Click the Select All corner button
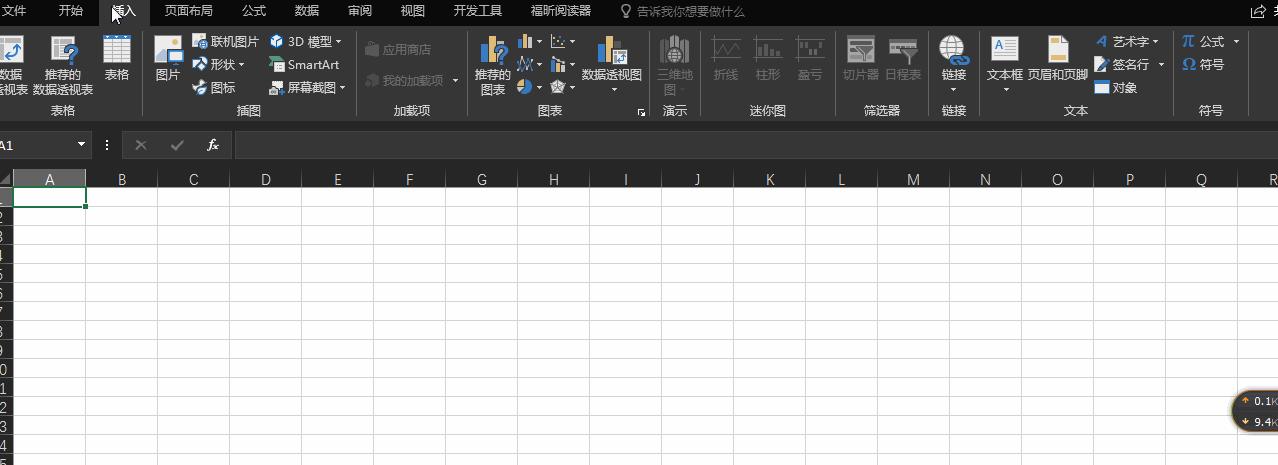 click(x=6, y=179)
